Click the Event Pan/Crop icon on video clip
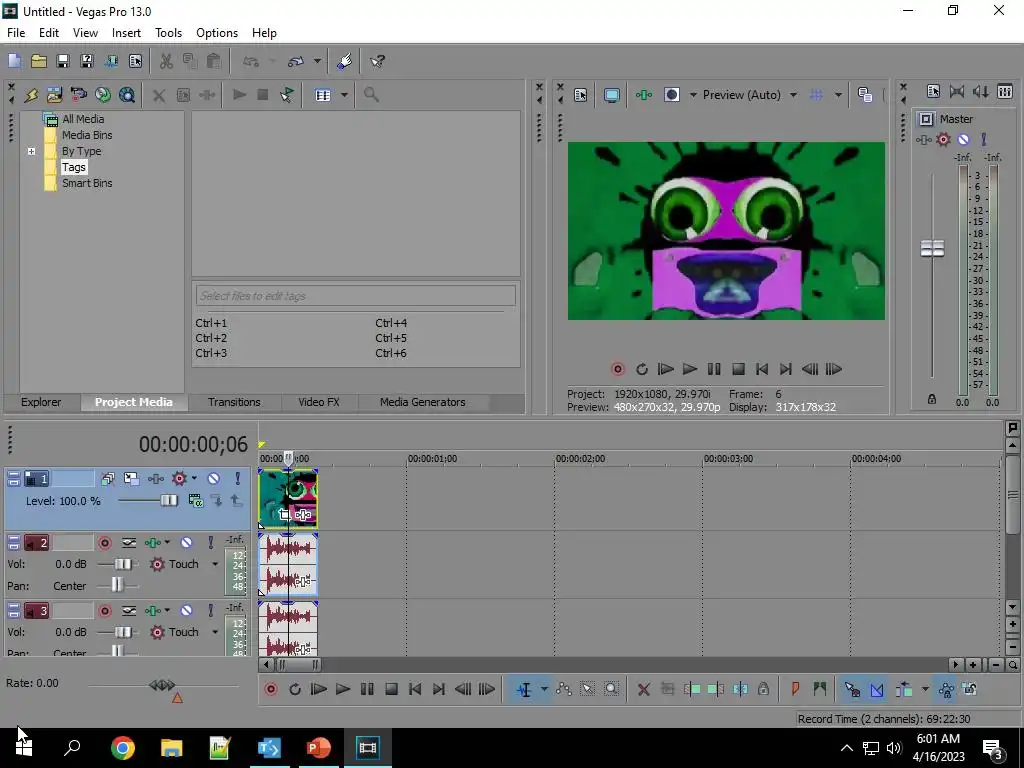Viewport: 1024px width, 768px height. pos(285,515)
